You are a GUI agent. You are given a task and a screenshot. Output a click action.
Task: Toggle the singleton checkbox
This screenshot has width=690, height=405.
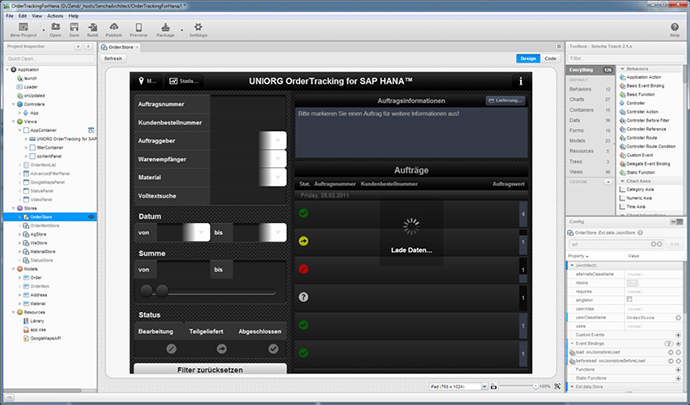point(629,299)
